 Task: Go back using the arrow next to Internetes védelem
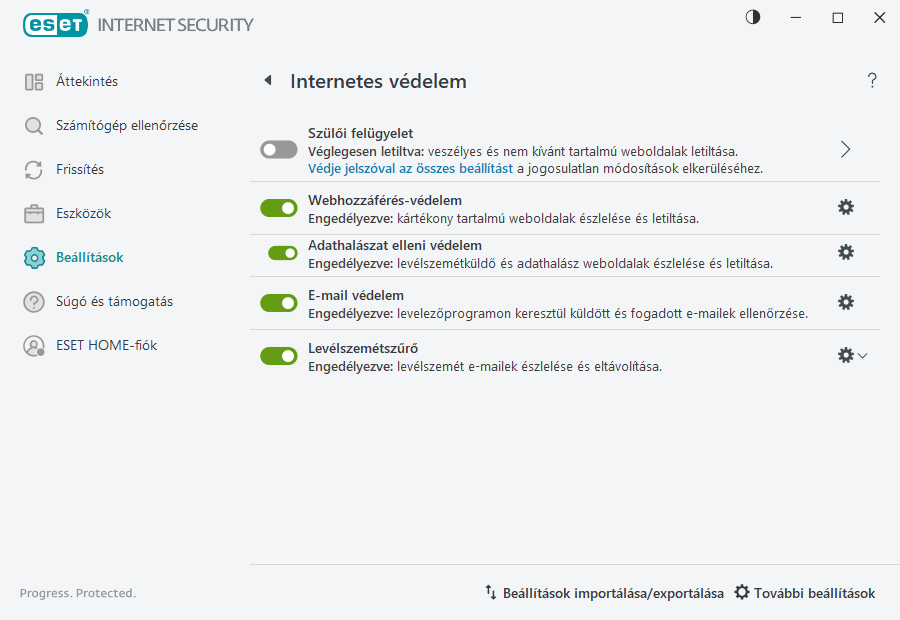(x=267, y=81)
